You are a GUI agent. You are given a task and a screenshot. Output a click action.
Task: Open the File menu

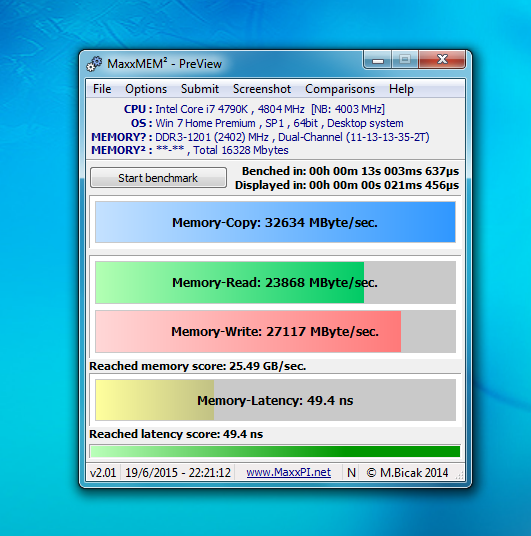(102, 89)
